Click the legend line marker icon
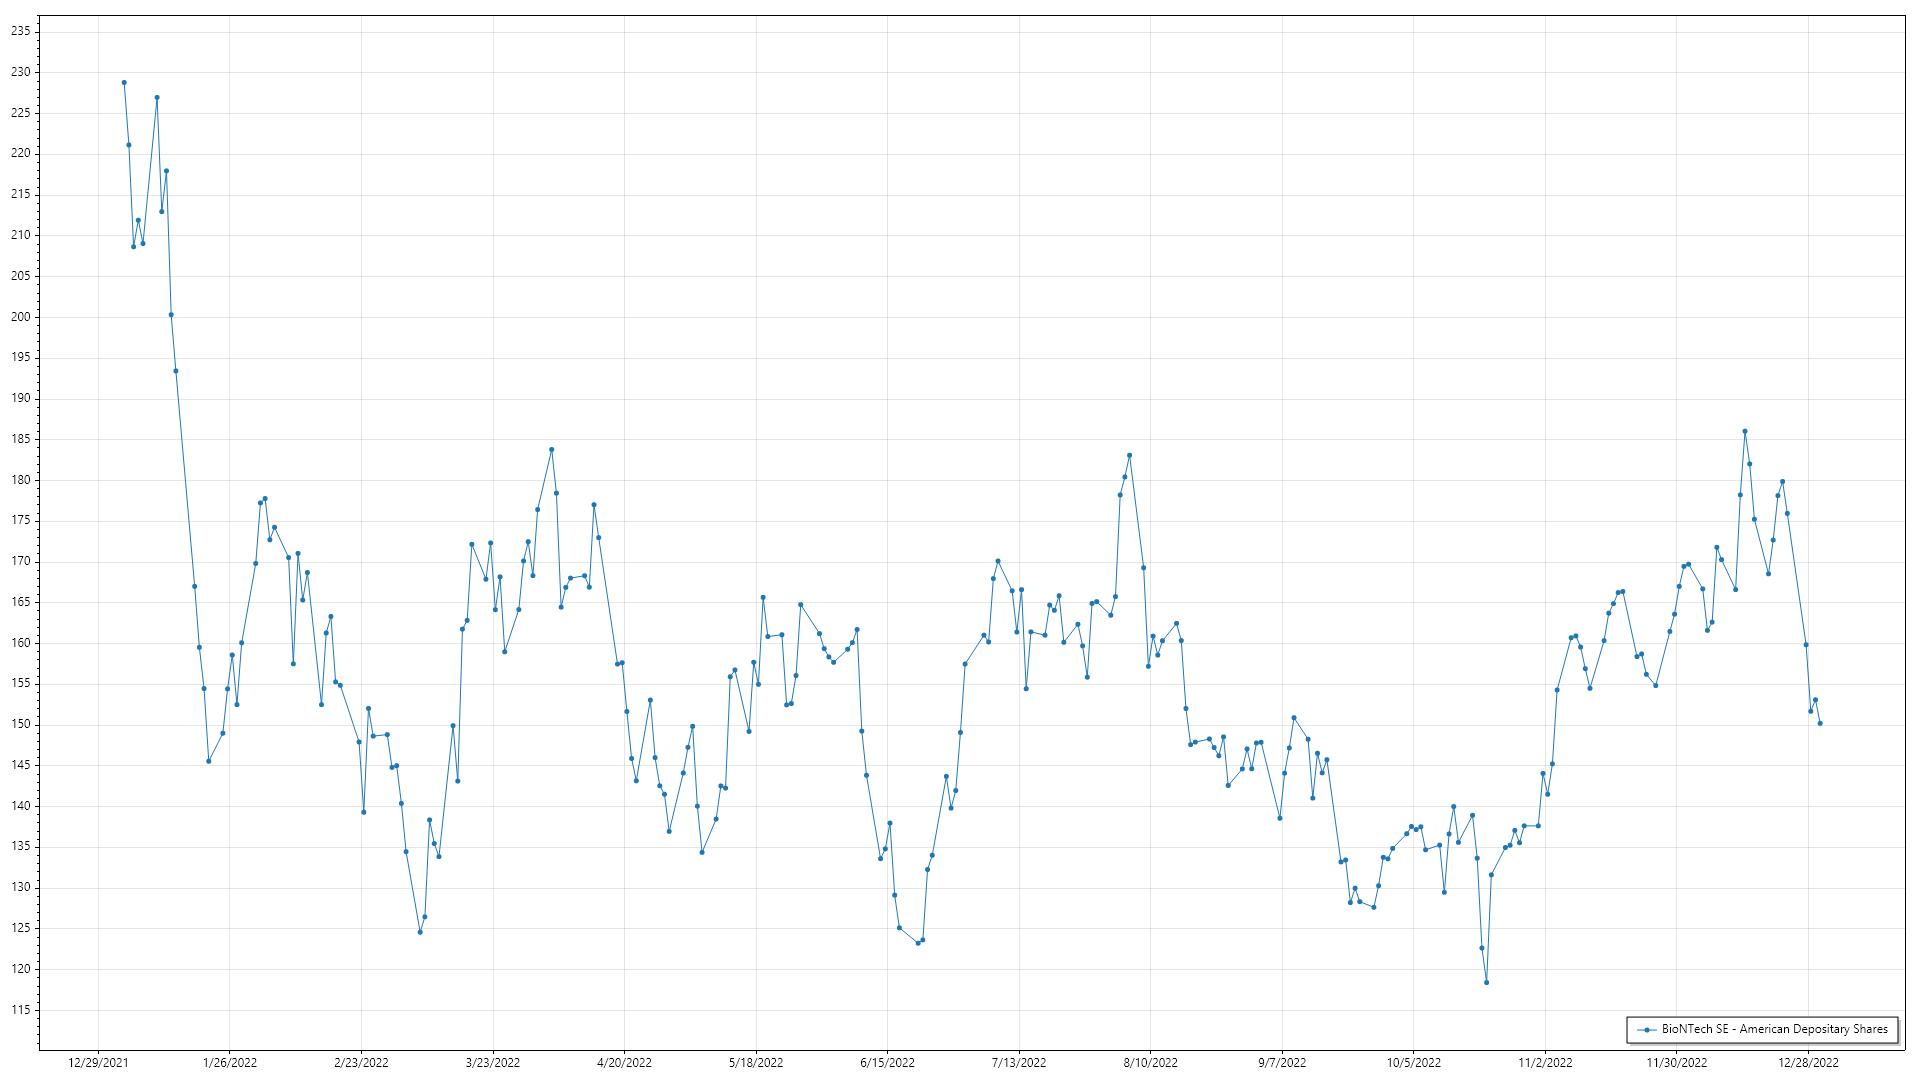This screenshot has width=1920, height=1080. pos(1646,1029)
